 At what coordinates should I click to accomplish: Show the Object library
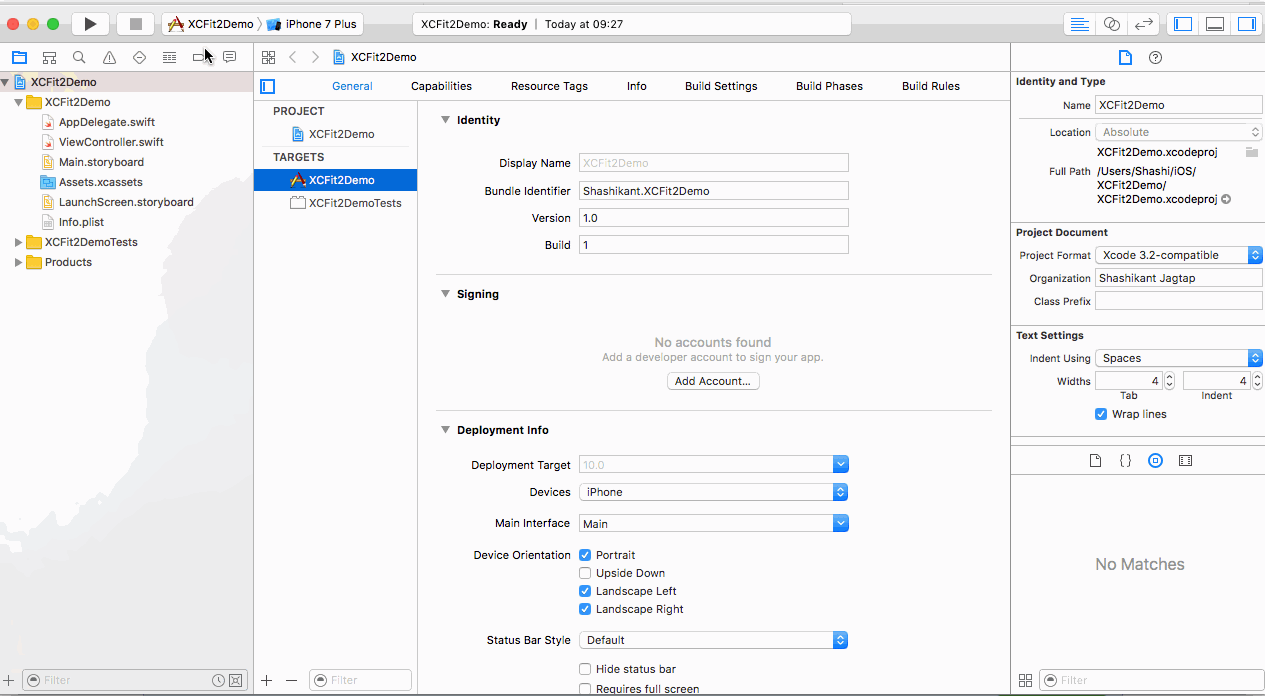point(1155,461)
